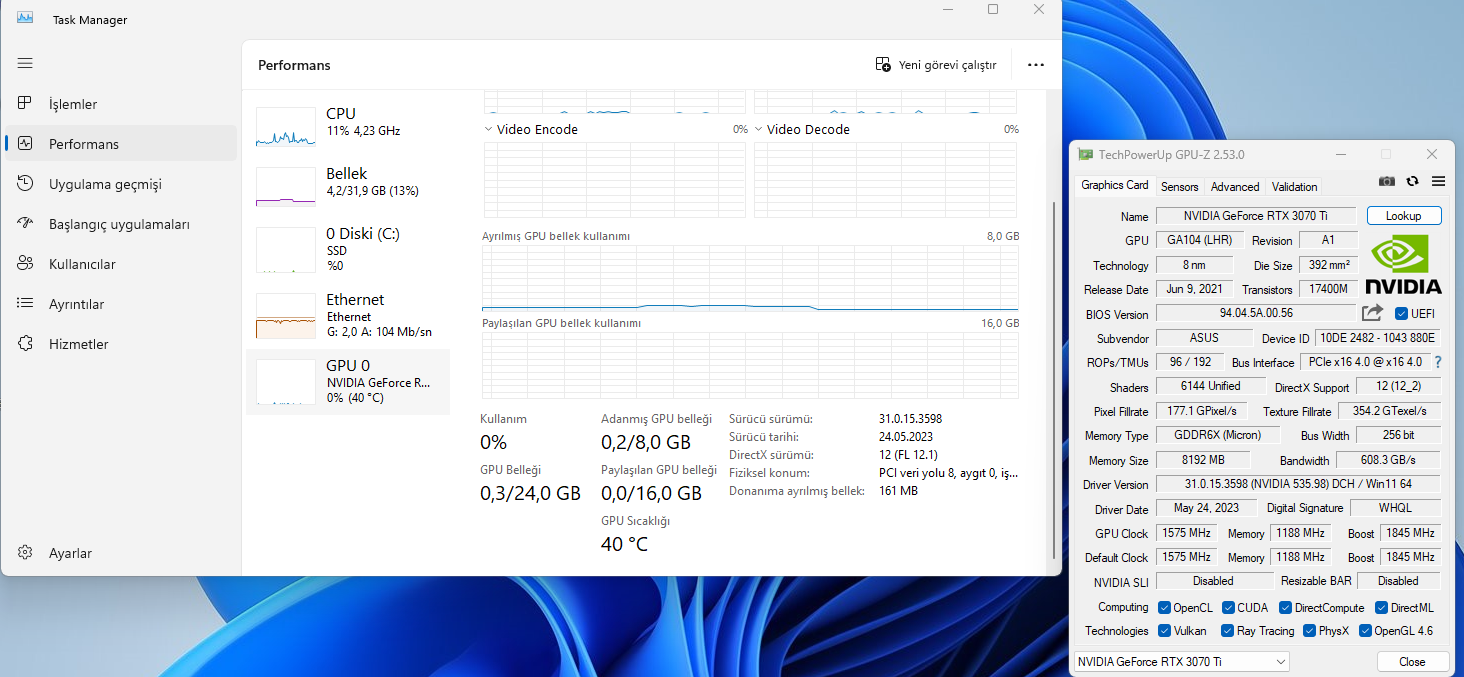
Task: Open the Hizmetler page
Action: point(121,344)
